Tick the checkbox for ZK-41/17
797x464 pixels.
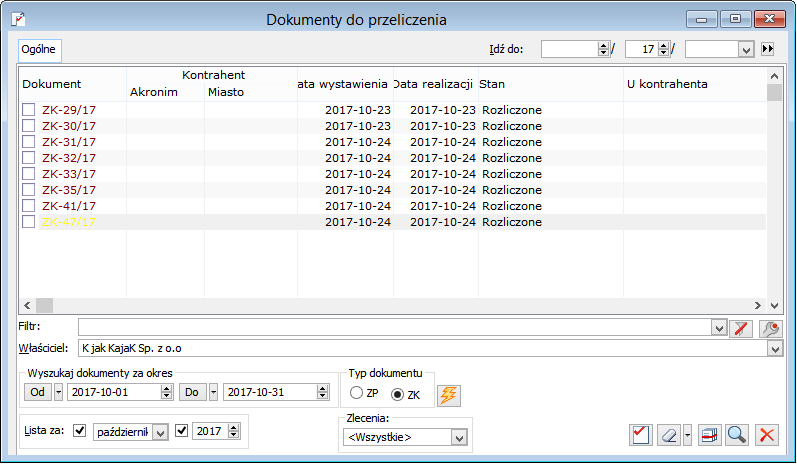click(x=28, y=206)
